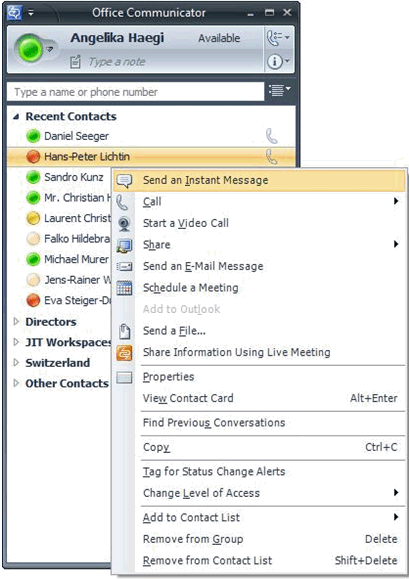
Task: Choose Share Information Using Live Meeting
Action: pyautogui.click(x=259, y=352)
